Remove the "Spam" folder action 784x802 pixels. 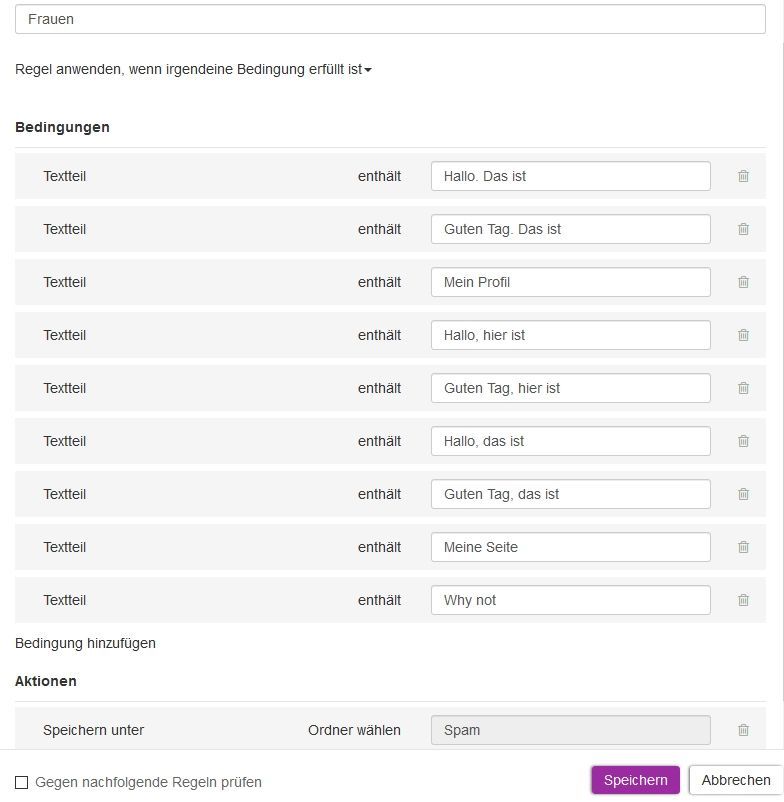click(743, 729)
